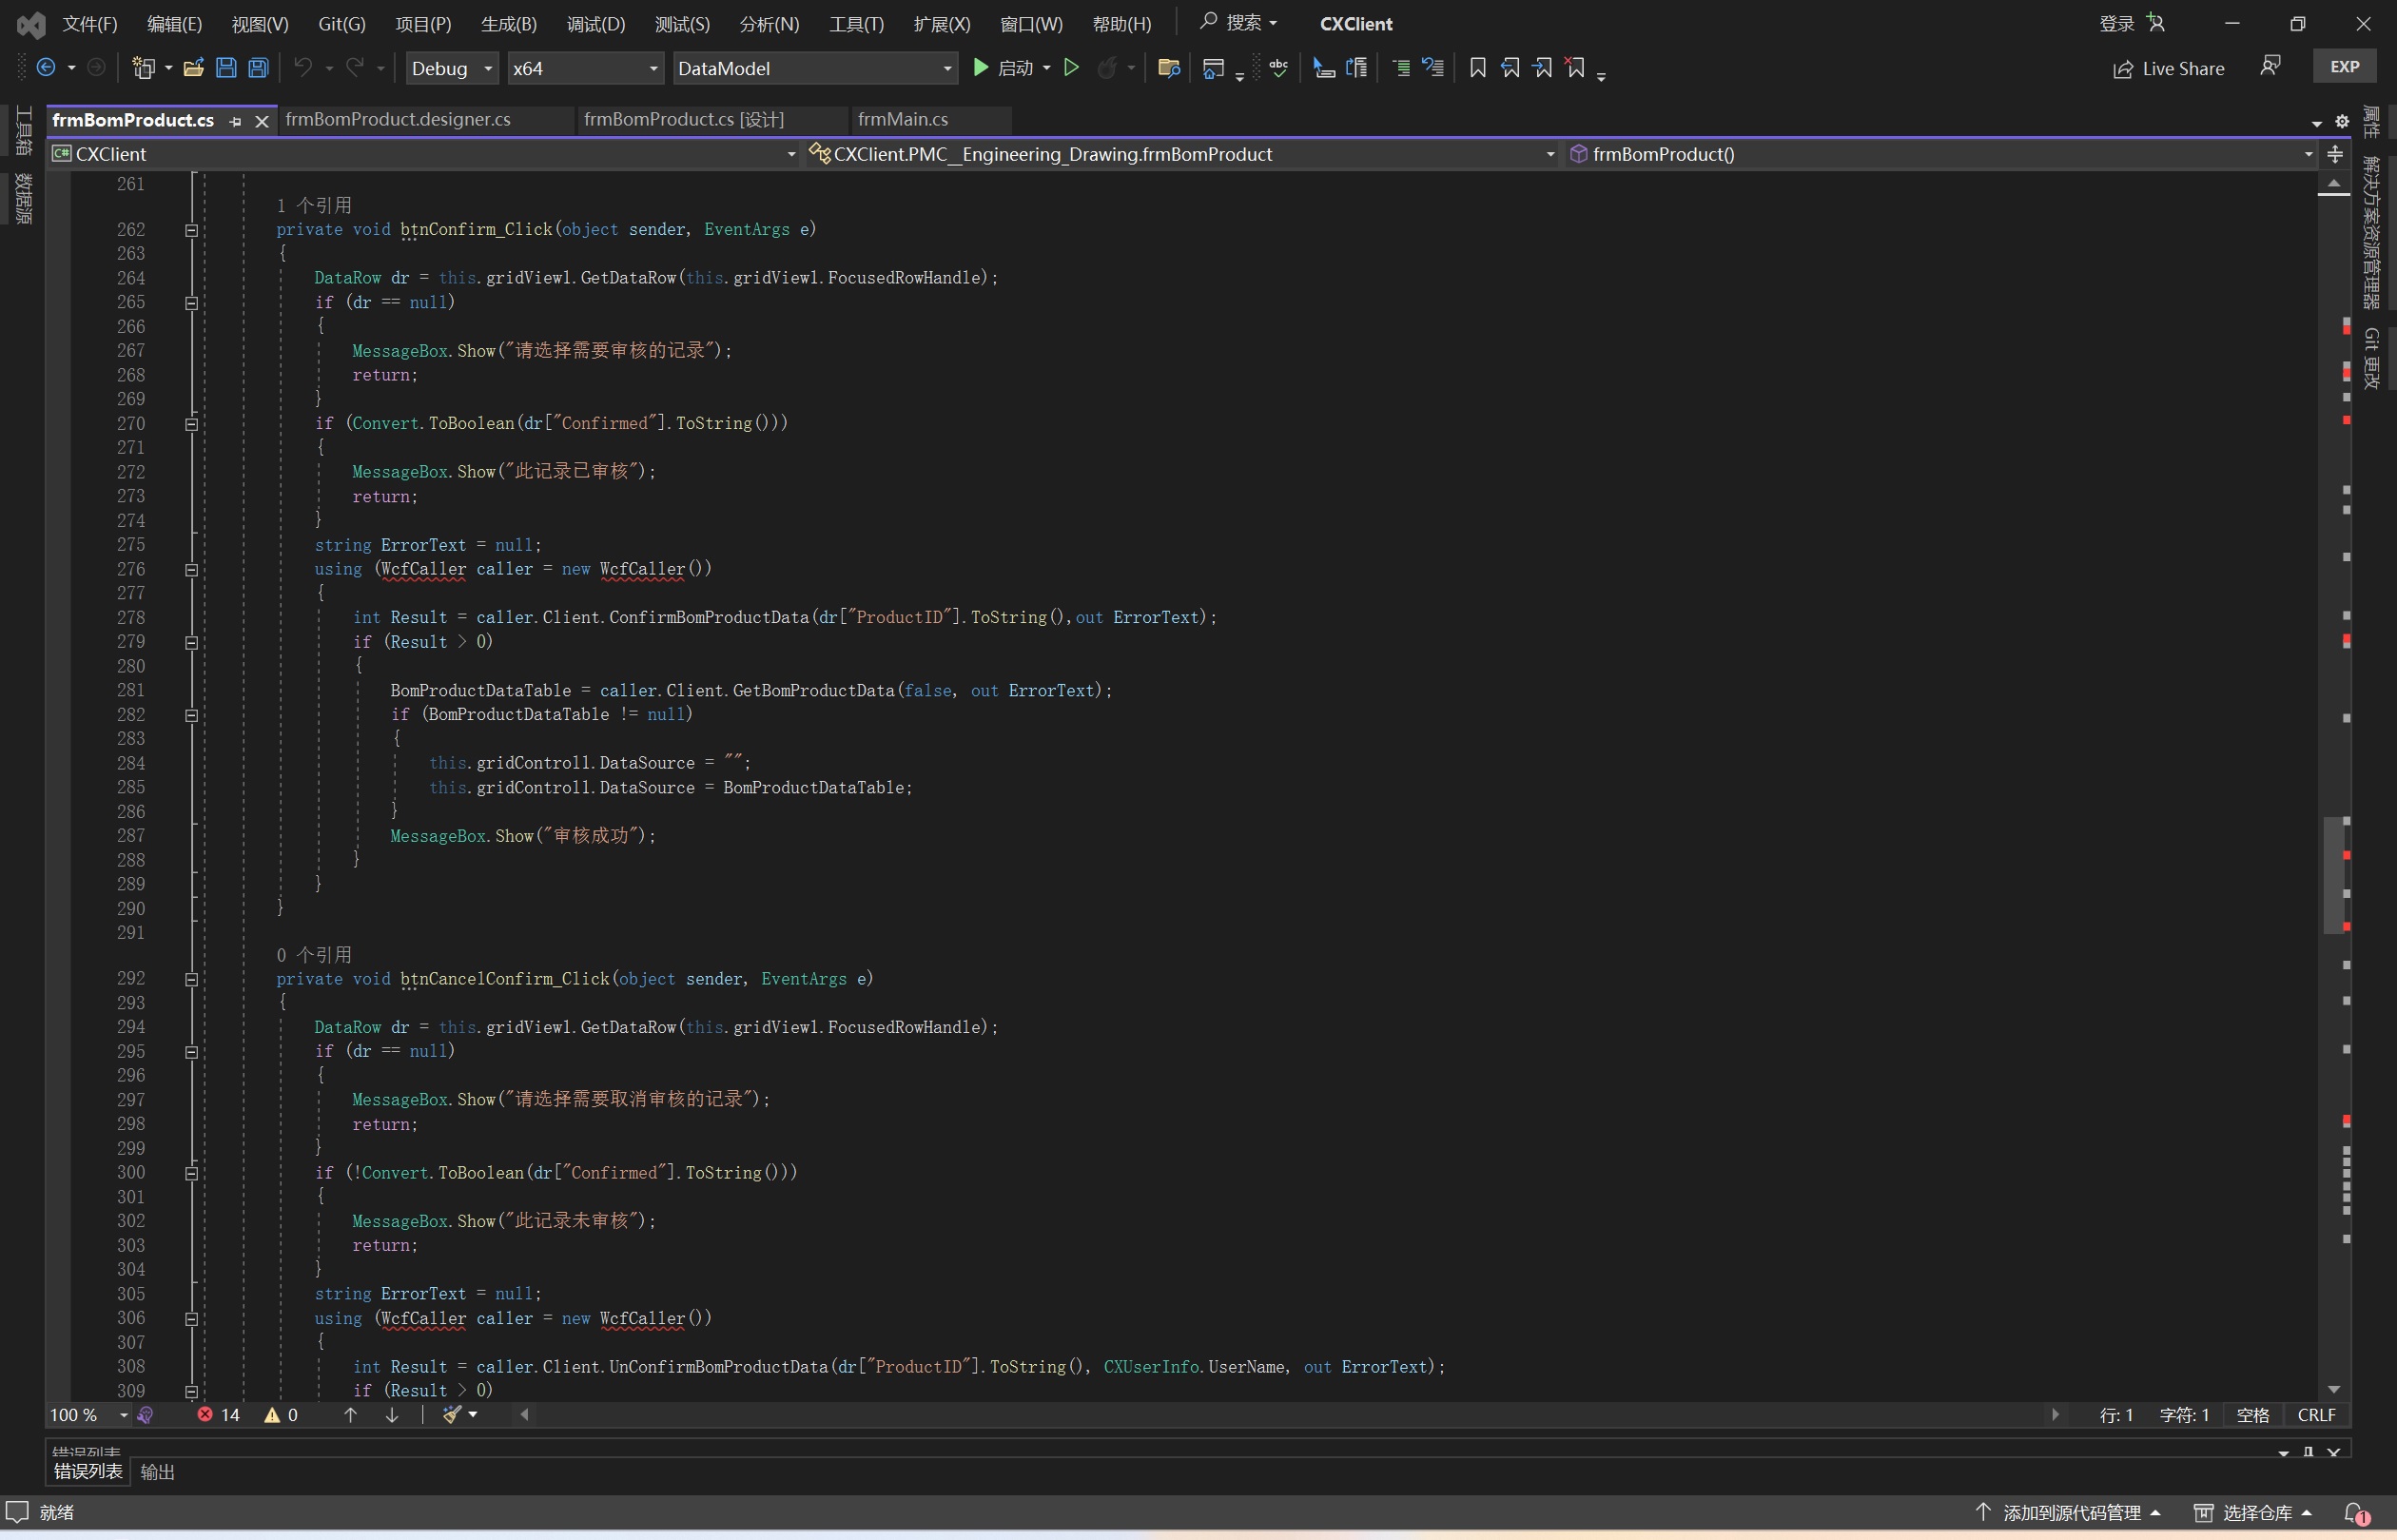Viewport: 2397px width, 1540px height.
Task: Pin the frmBomProduct.cs tab
Action: click(235, 121)
